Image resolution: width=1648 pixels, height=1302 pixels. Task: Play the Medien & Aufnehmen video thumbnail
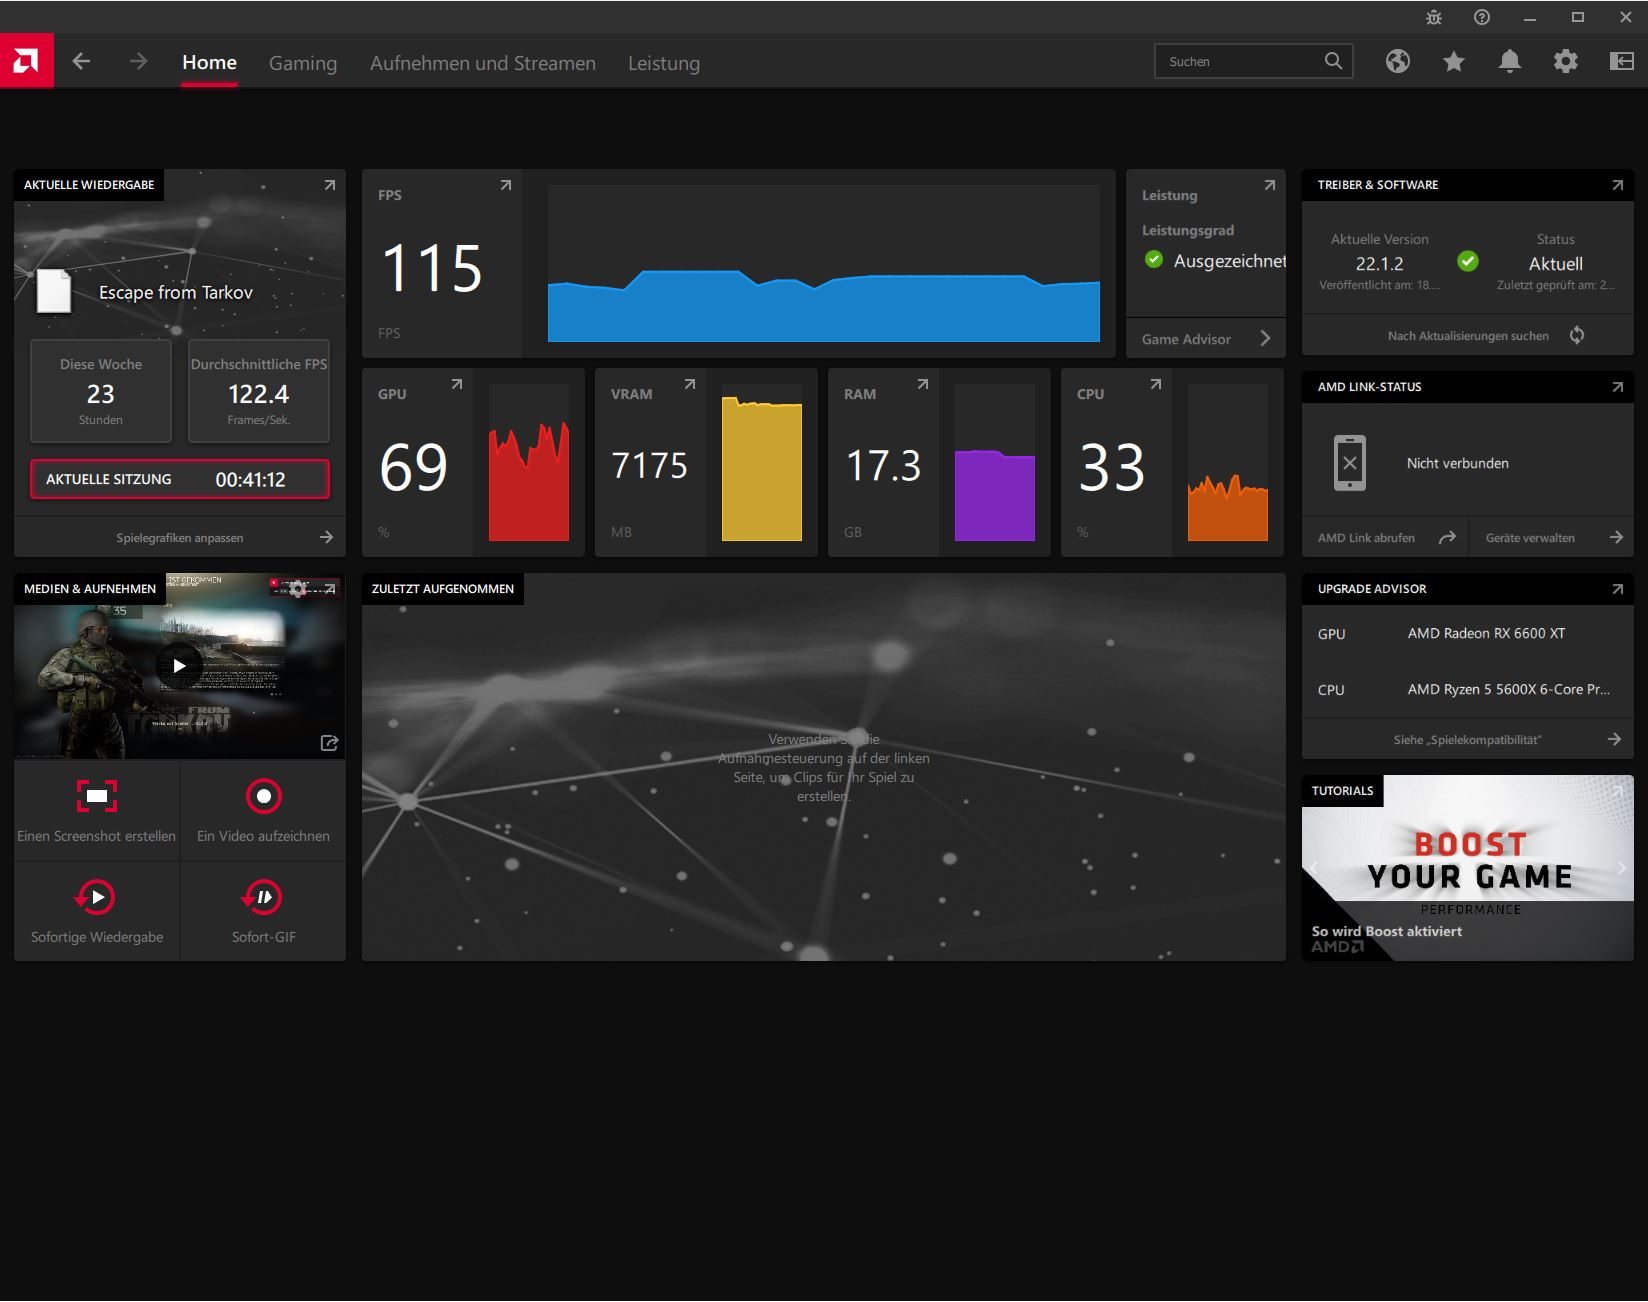coord(180,666)
